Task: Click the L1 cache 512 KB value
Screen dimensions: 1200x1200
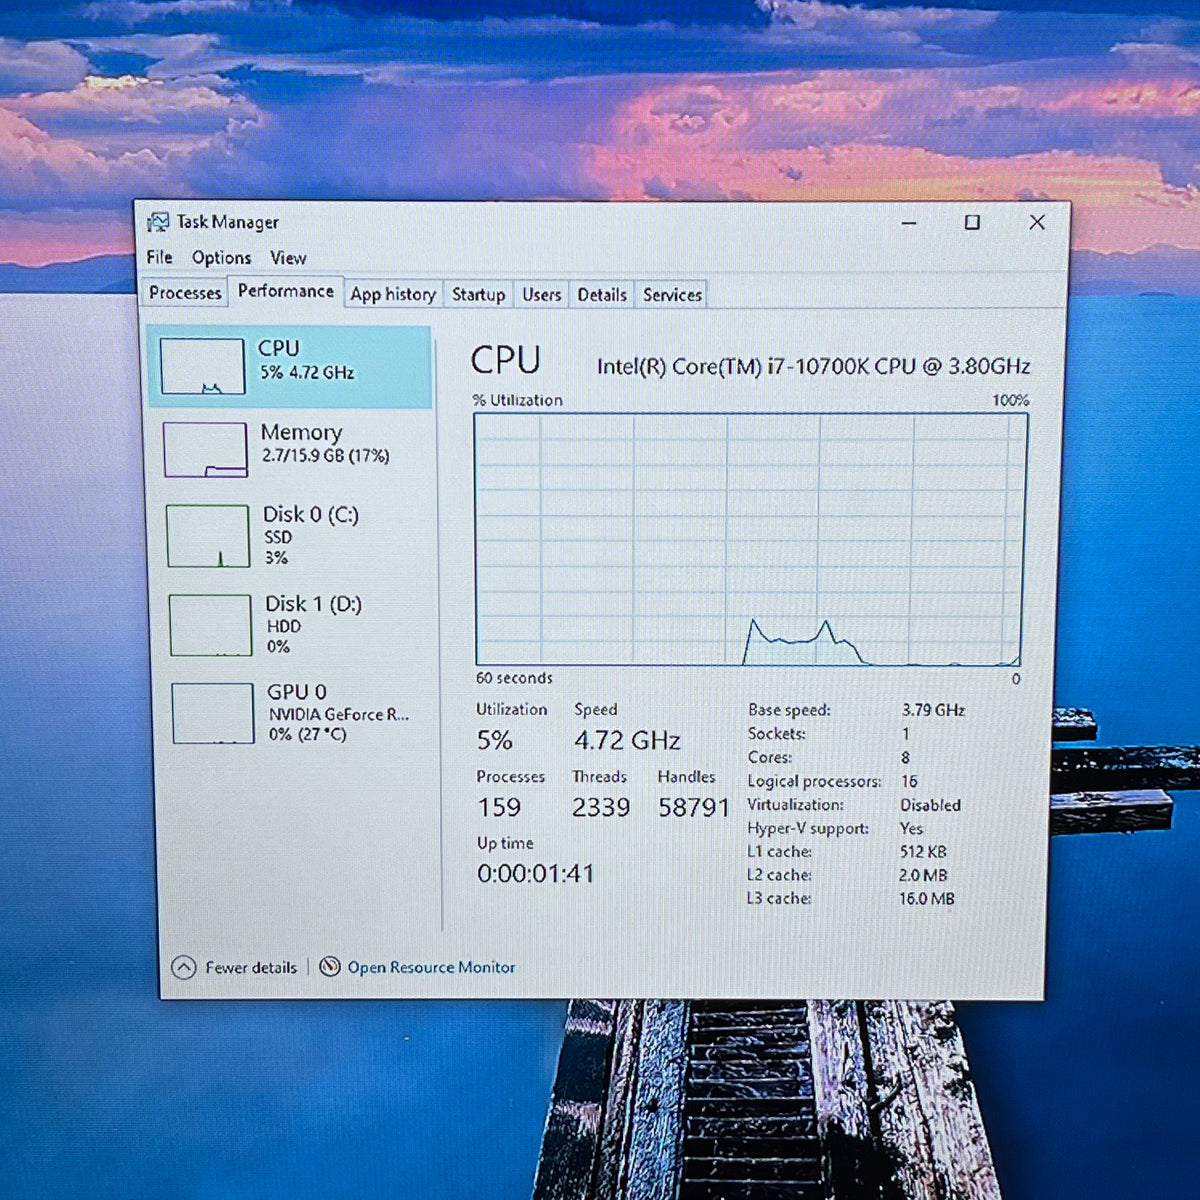Action: pyautogui.click(x=922, y=852)
